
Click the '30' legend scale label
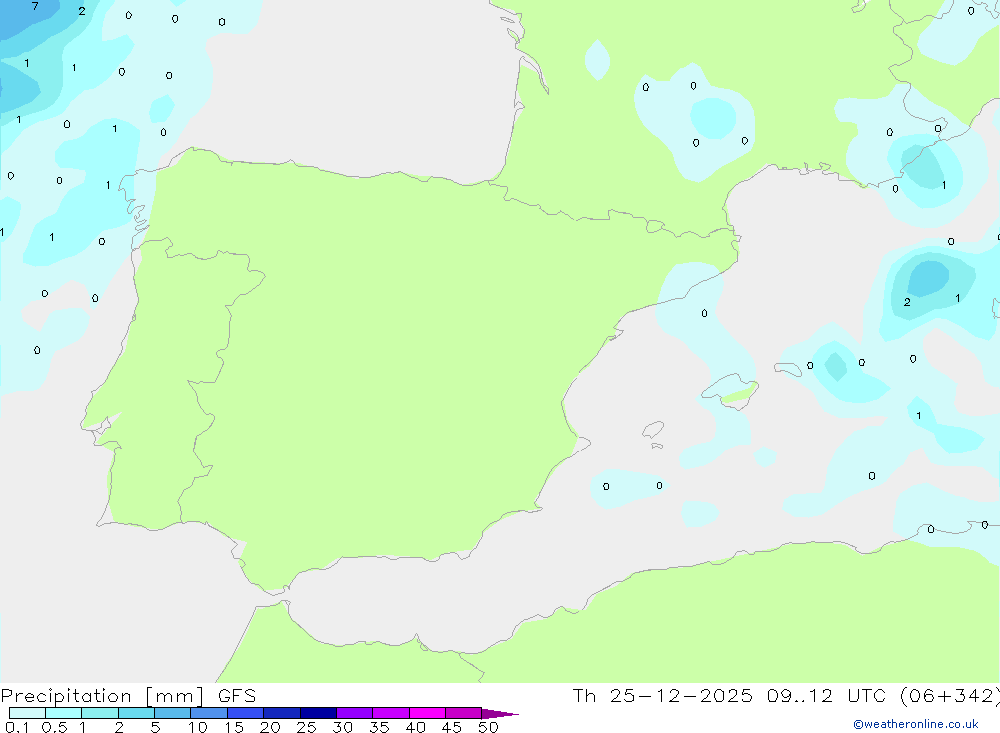[x=343, y=727]
